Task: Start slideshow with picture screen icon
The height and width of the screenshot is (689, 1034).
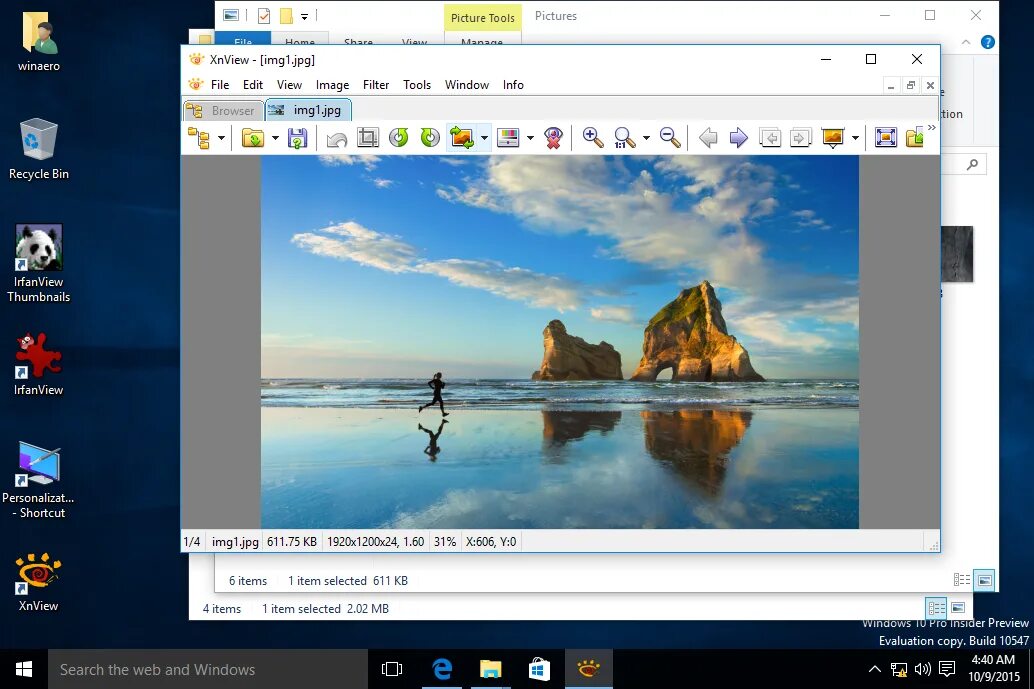Action: coord(833,138)
